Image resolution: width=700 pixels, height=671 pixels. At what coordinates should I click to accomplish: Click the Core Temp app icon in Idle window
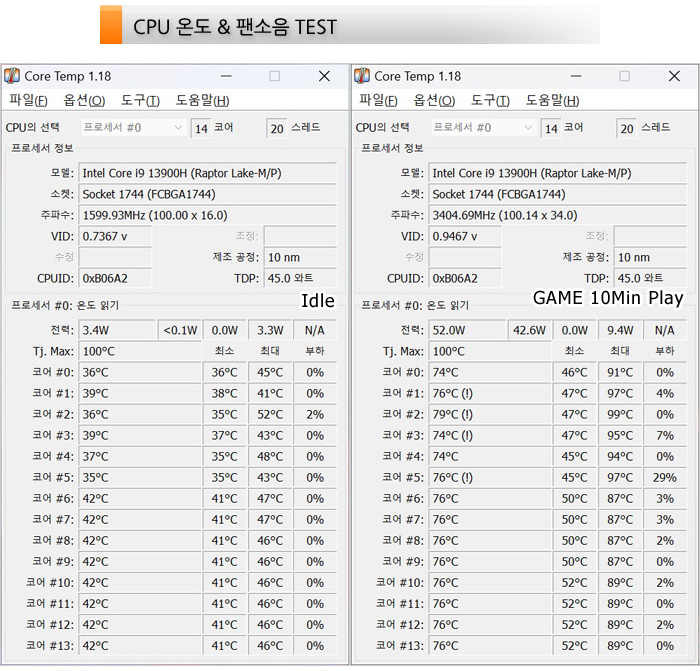[12, 76]
